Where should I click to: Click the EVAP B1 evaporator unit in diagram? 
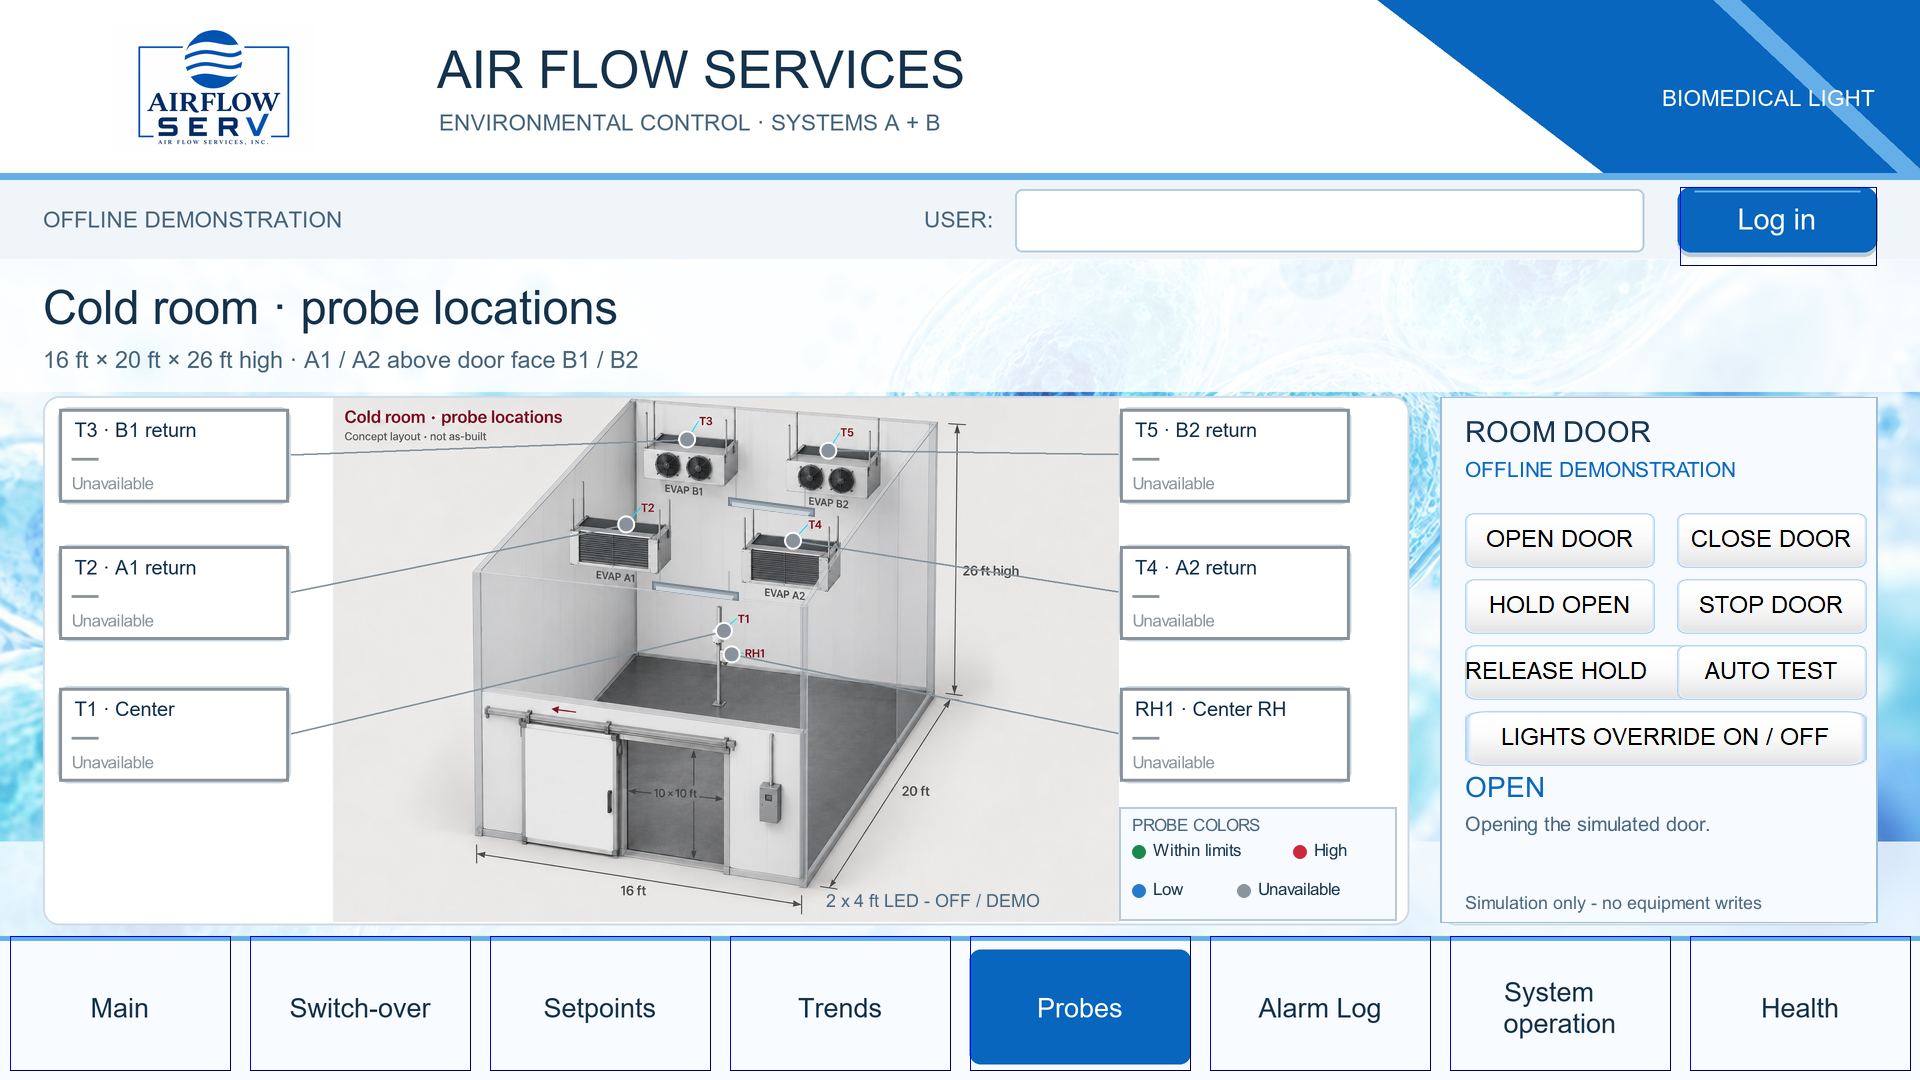[689, 462]
